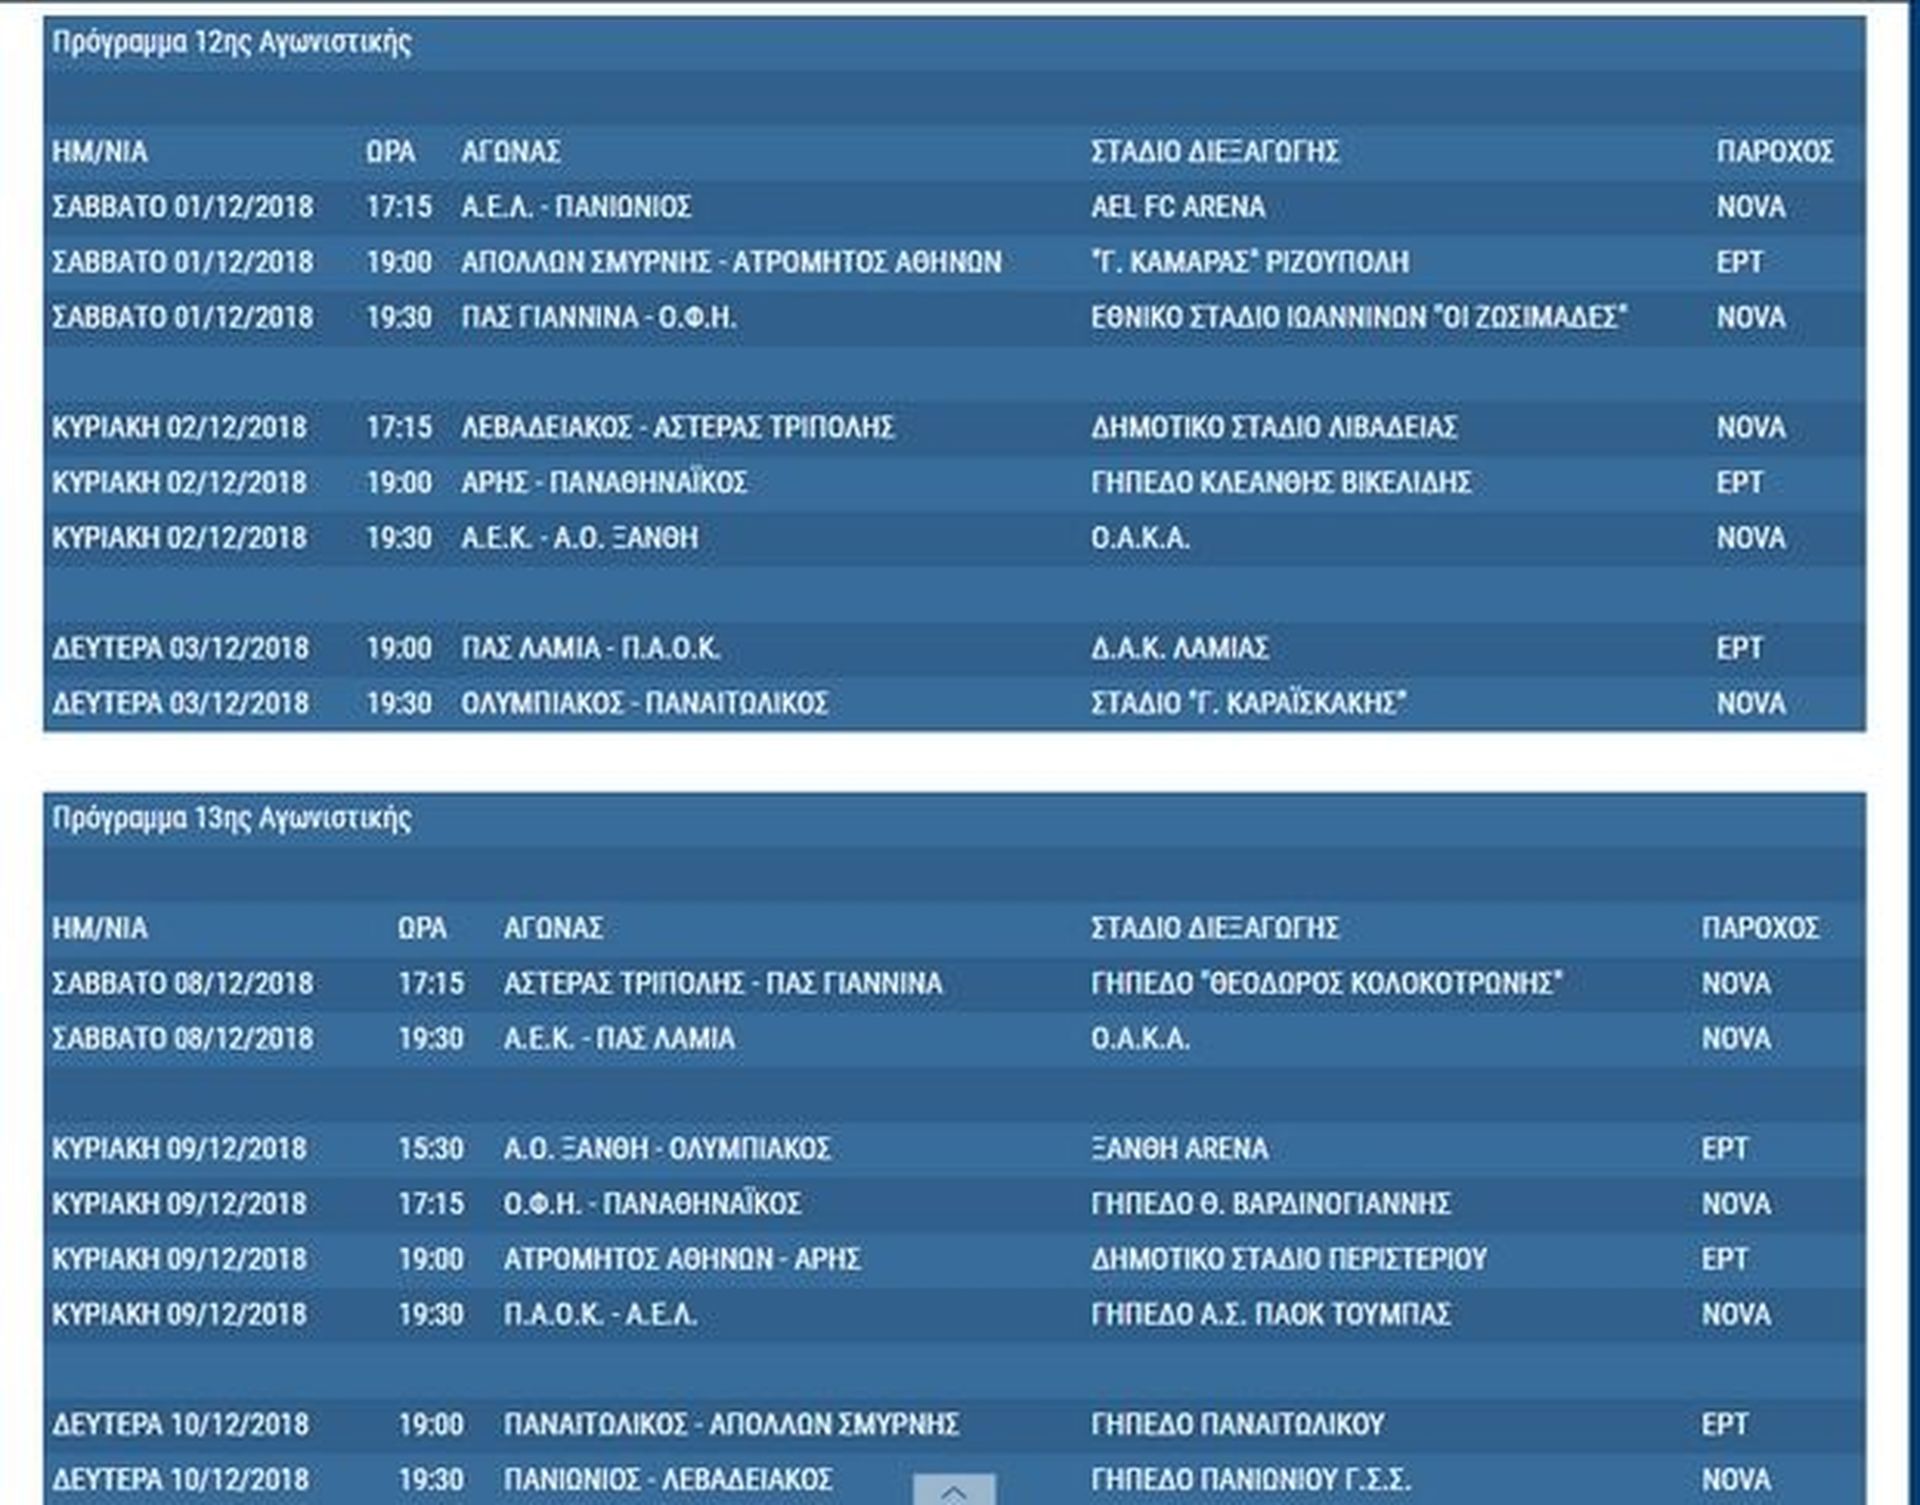Click 'Ο.Α.Κ.Α.' in the Α.Ε.Κ. - Α.Ο. ΞΑΝΘΗ row
The height and width of the screenshot is (1505, 1920).
click(x=1140, y=538)
